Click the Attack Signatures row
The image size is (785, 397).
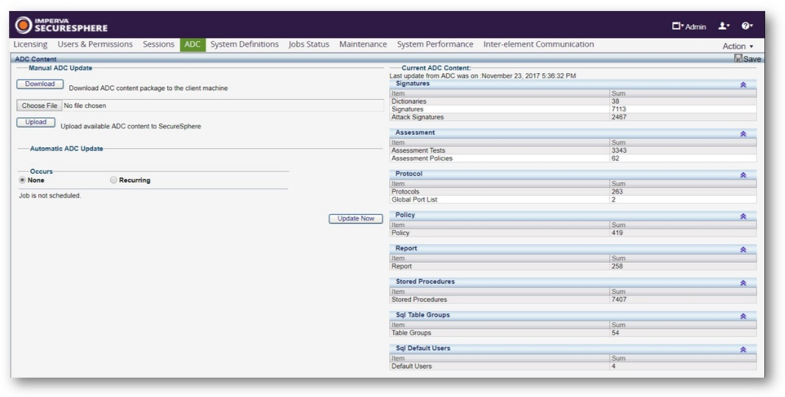click(x=573, y=117)
